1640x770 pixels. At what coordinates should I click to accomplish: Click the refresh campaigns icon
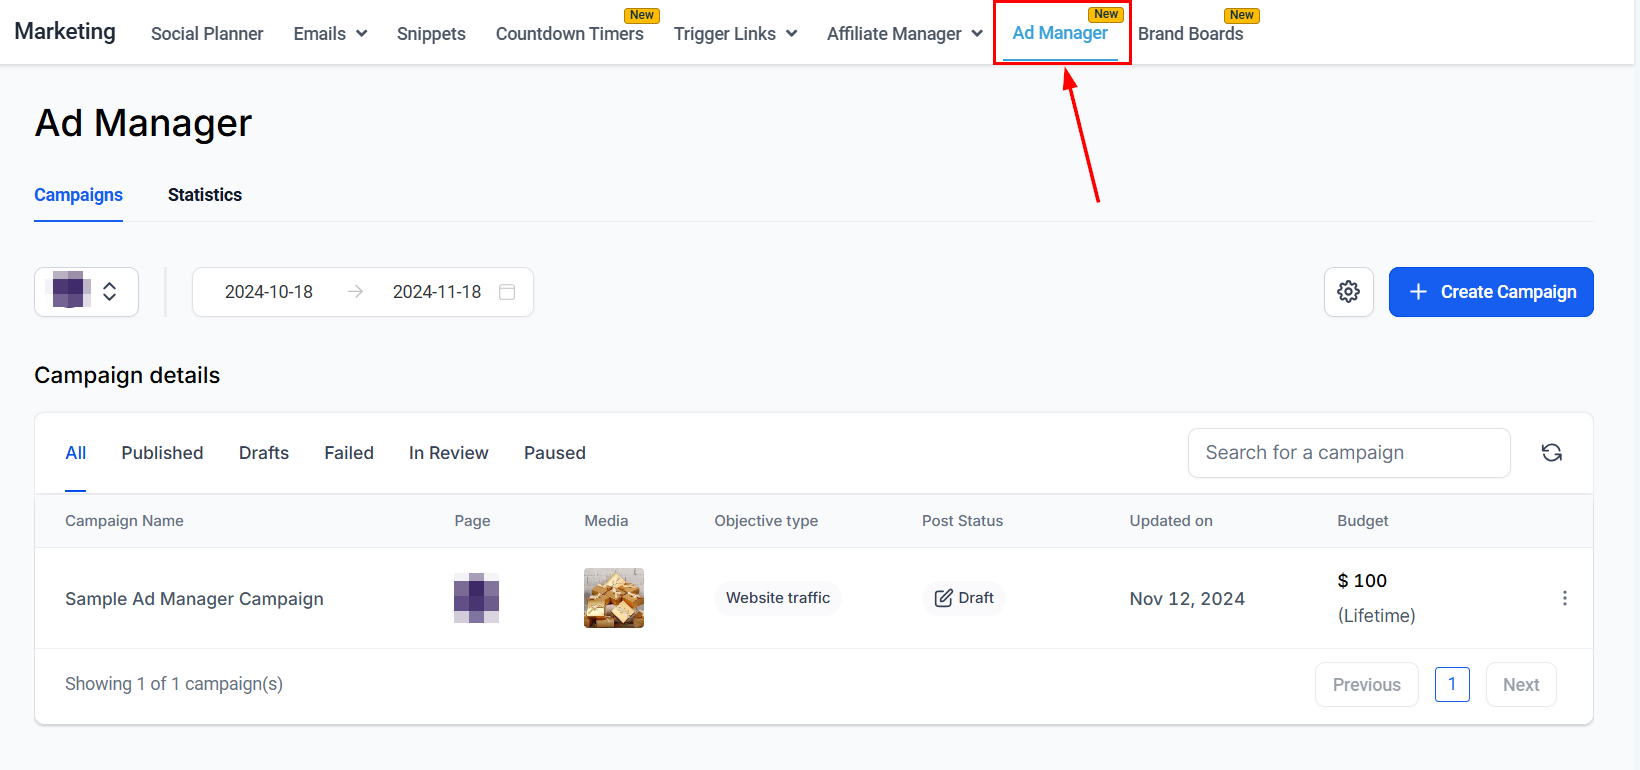[1551, 453]
